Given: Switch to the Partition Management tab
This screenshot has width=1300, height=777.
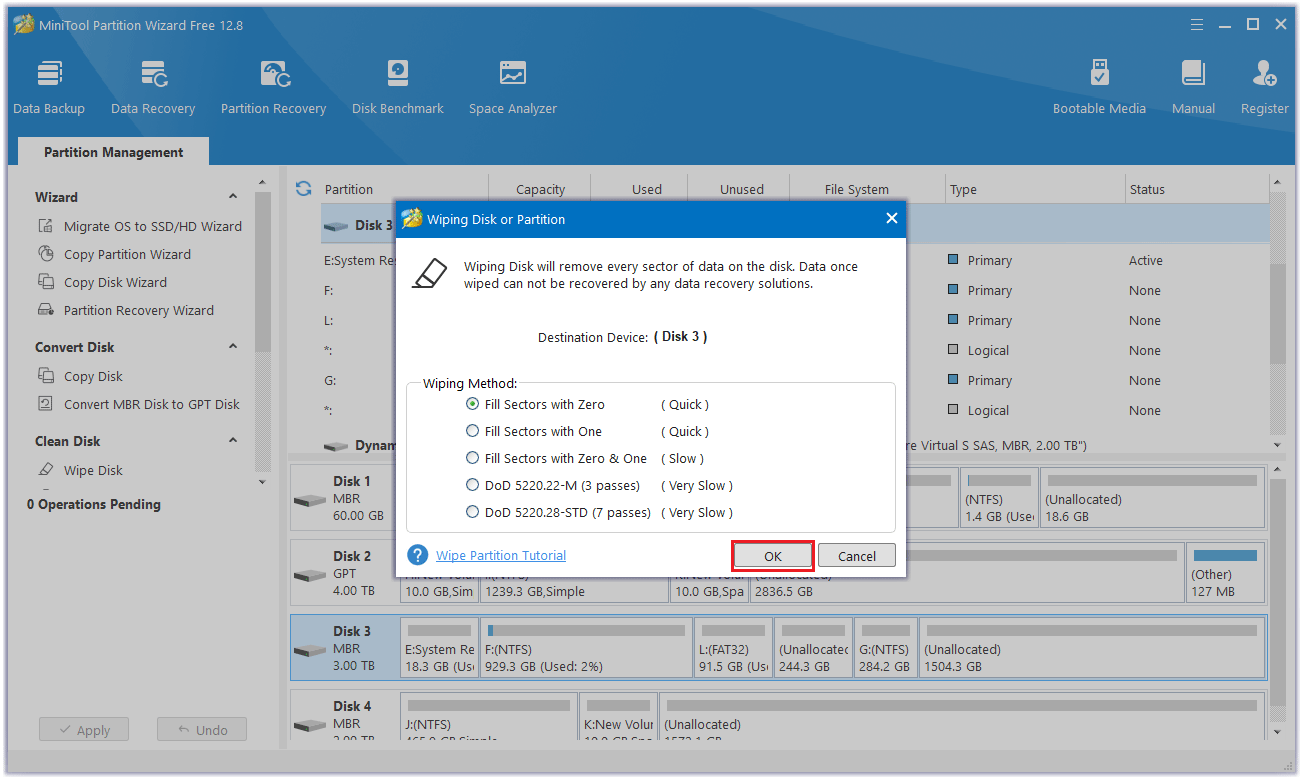Looking at the screenshot, I should [x=114, y=152].
